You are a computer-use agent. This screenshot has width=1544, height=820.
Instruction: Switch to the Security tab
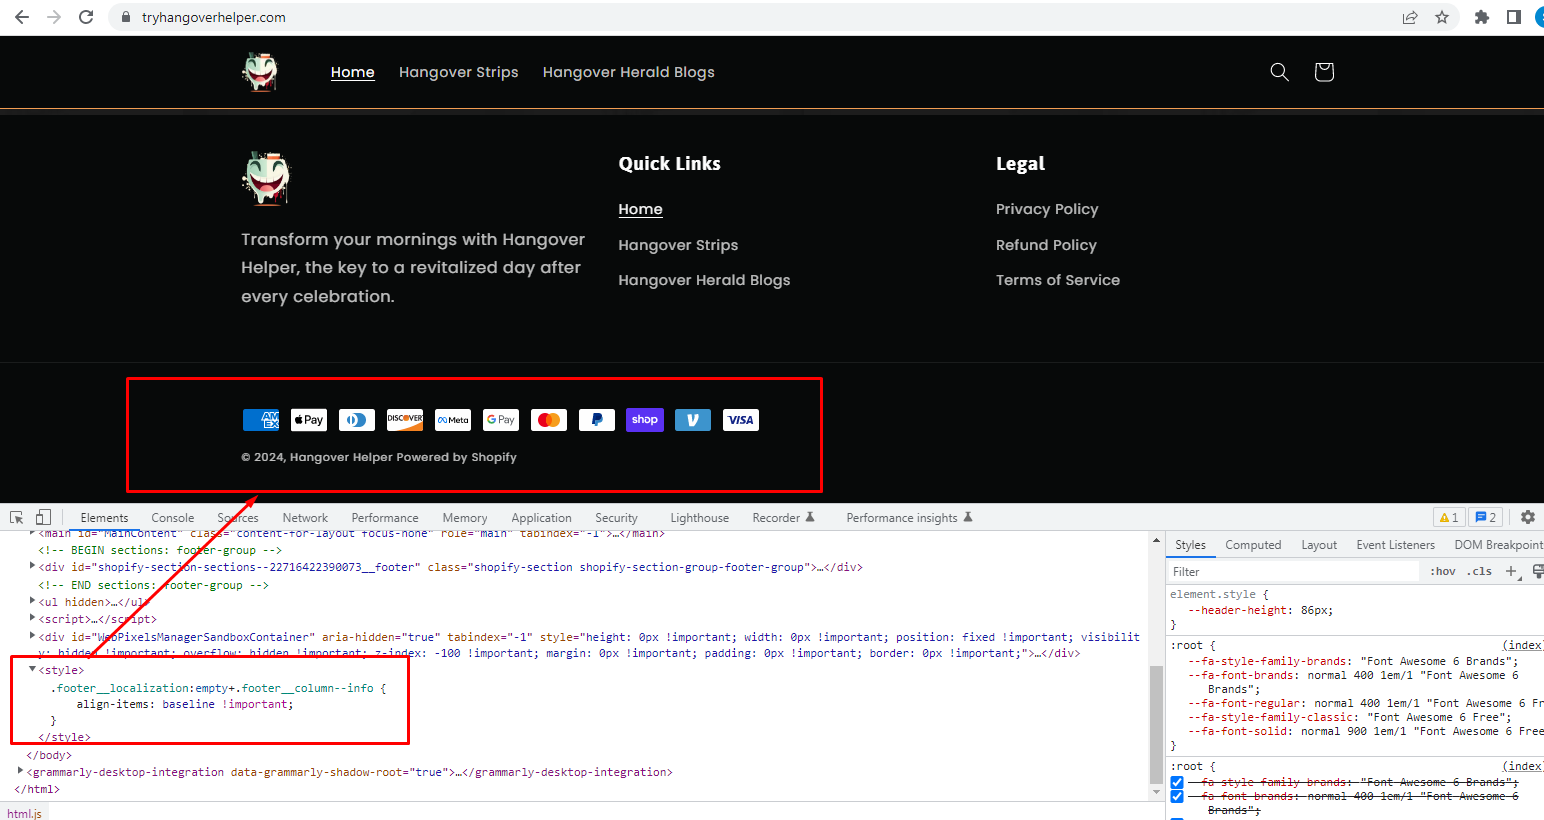click(616, 517)
